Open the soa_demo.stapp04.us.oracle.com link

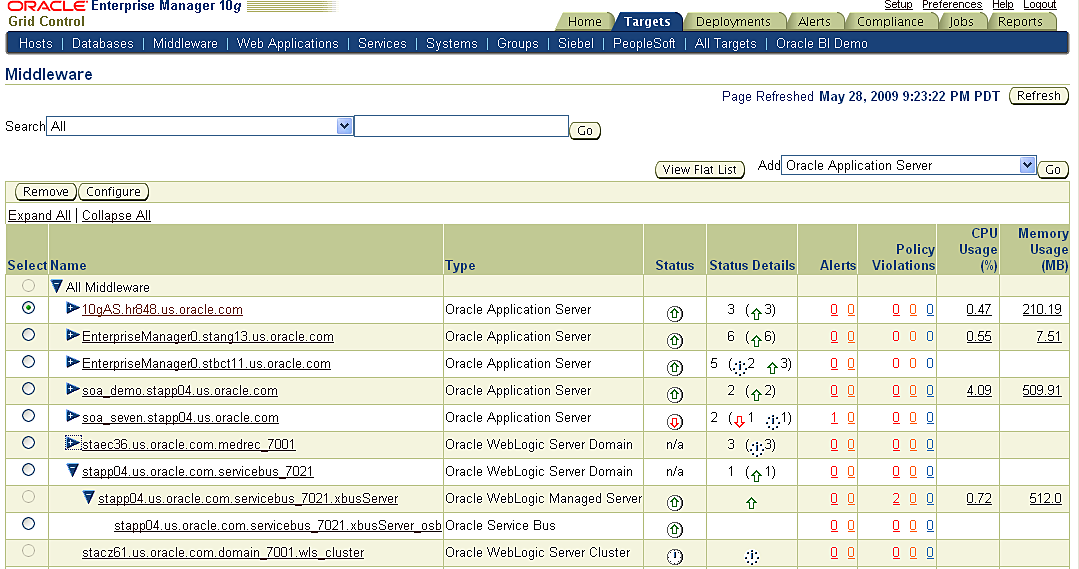[x=180, y=391]
